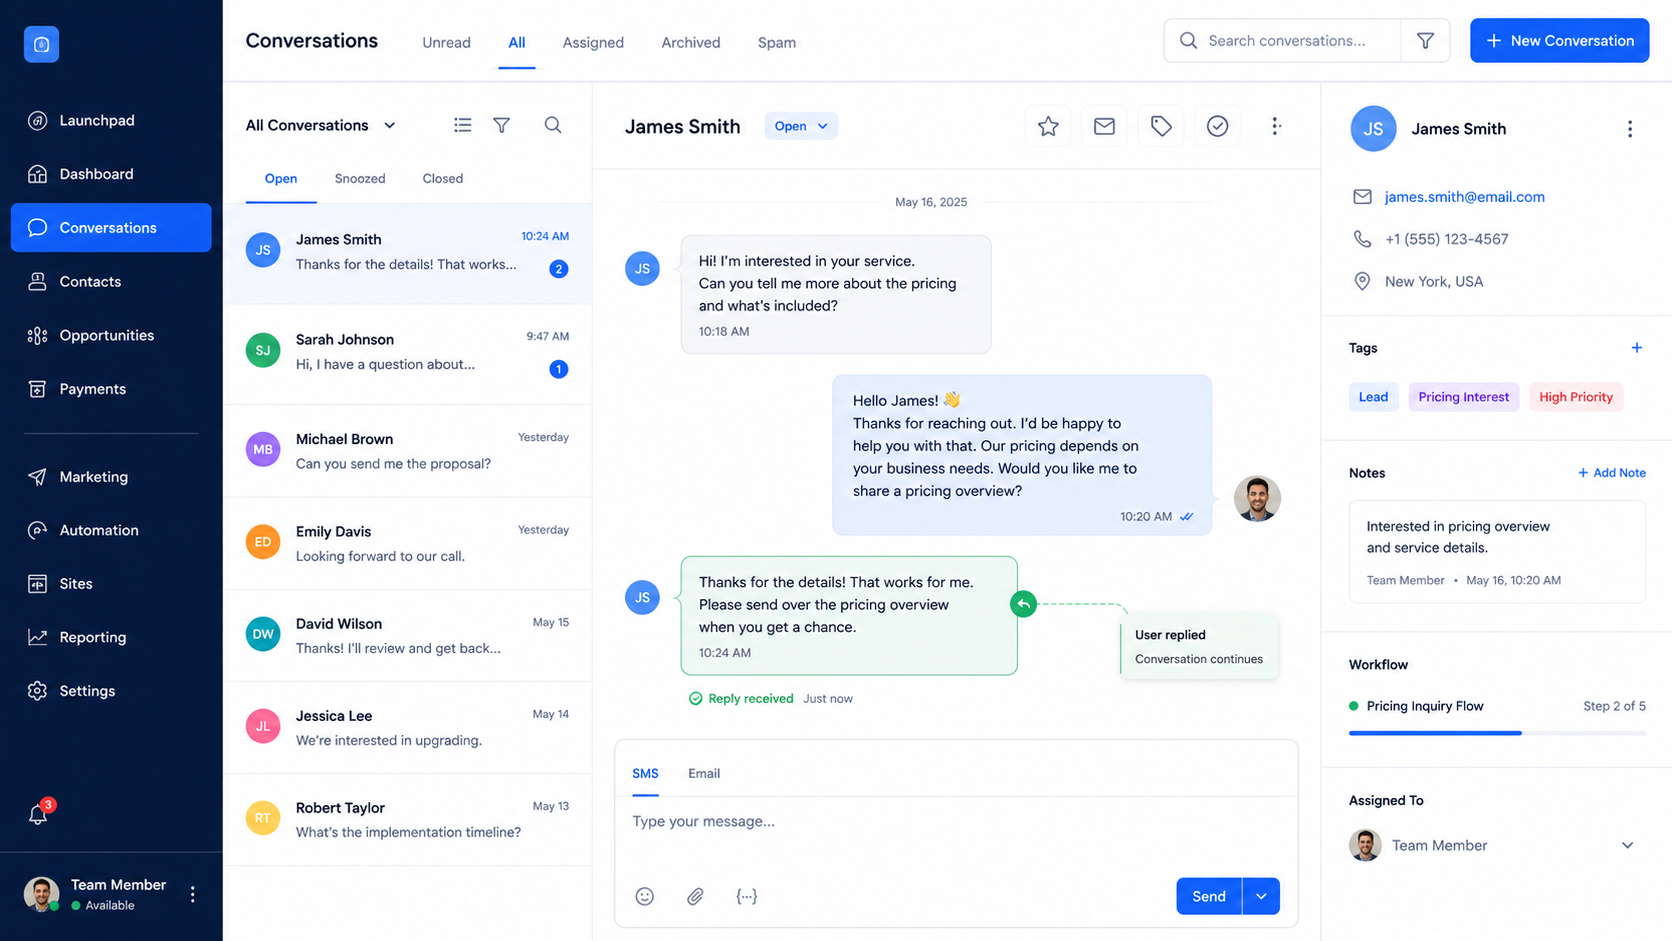Star the James Smith conversation
Image resolution: width=1672 pixels, height=941 pixels.
[x=1048, y=126]
